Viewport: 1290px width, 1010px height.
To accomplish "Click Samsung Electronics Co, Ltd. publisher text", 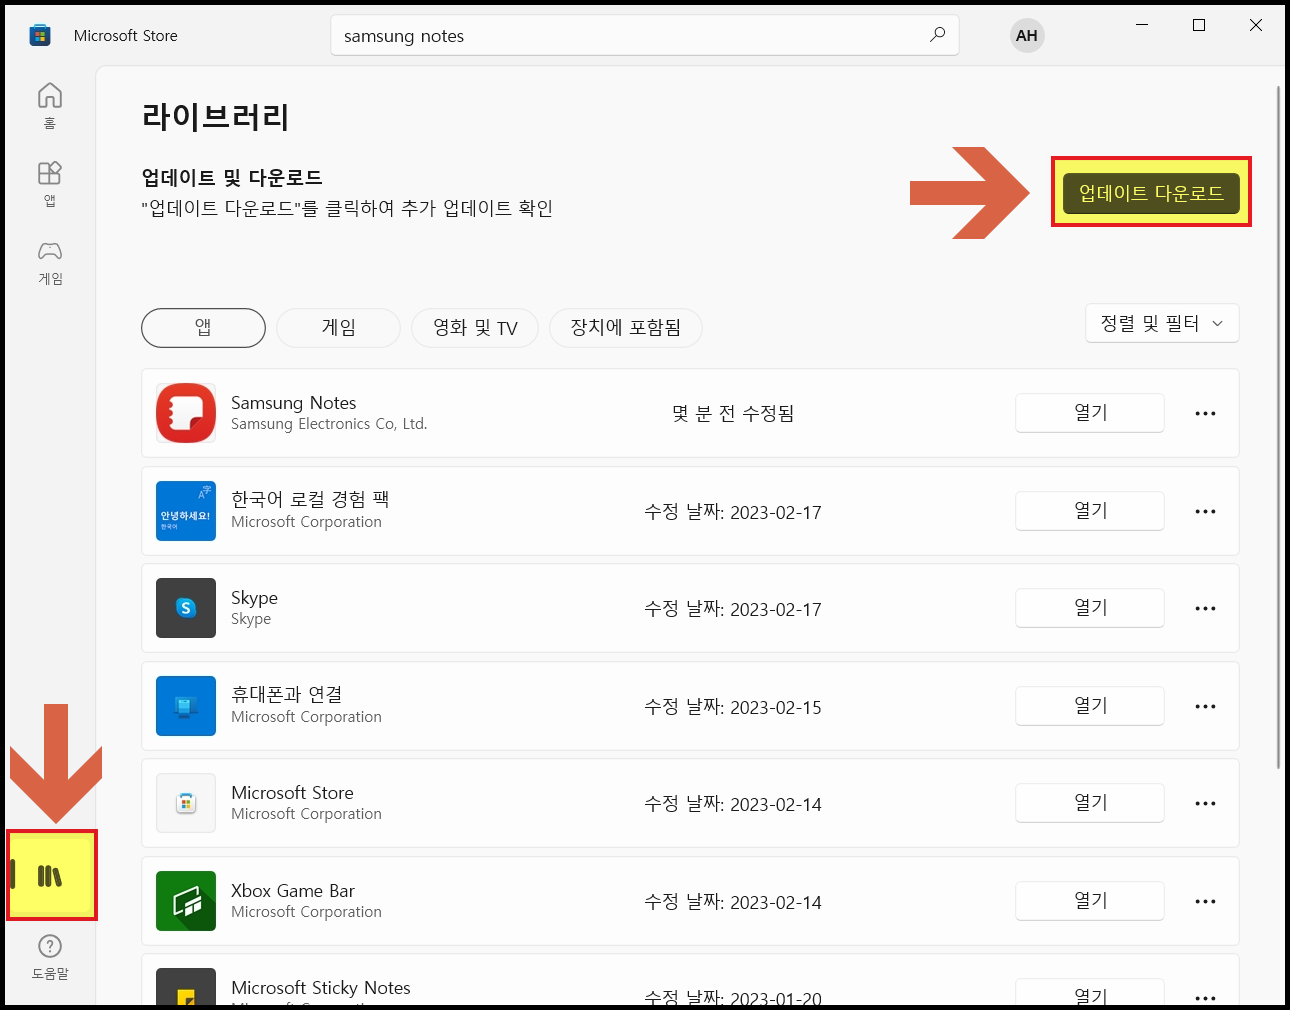I will [x=329, y=424].
